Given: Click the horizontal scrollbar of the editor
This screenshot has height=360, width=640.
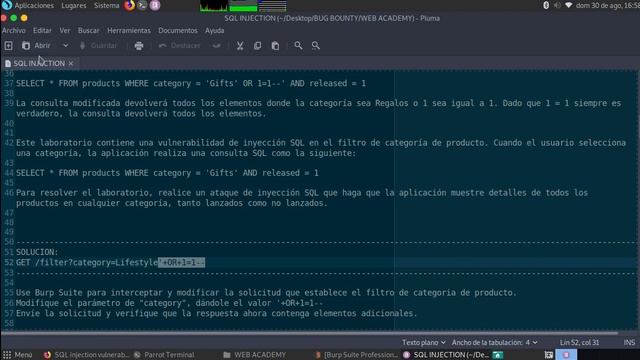Looking at the screenshot, I should [310, 333].
